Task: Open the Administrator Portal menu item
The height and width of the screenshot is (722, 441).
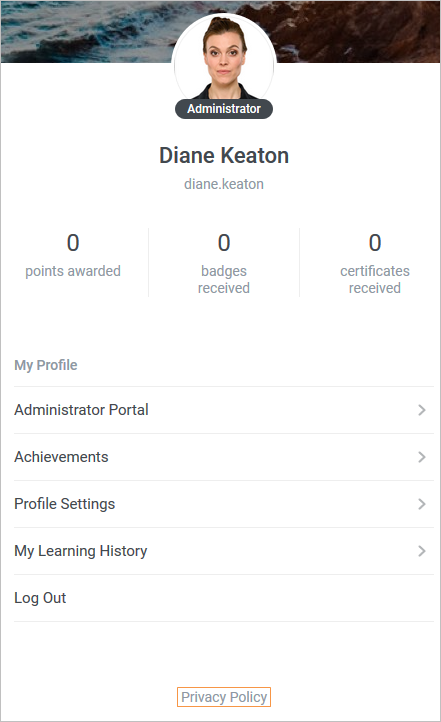Action: point(224,410)
